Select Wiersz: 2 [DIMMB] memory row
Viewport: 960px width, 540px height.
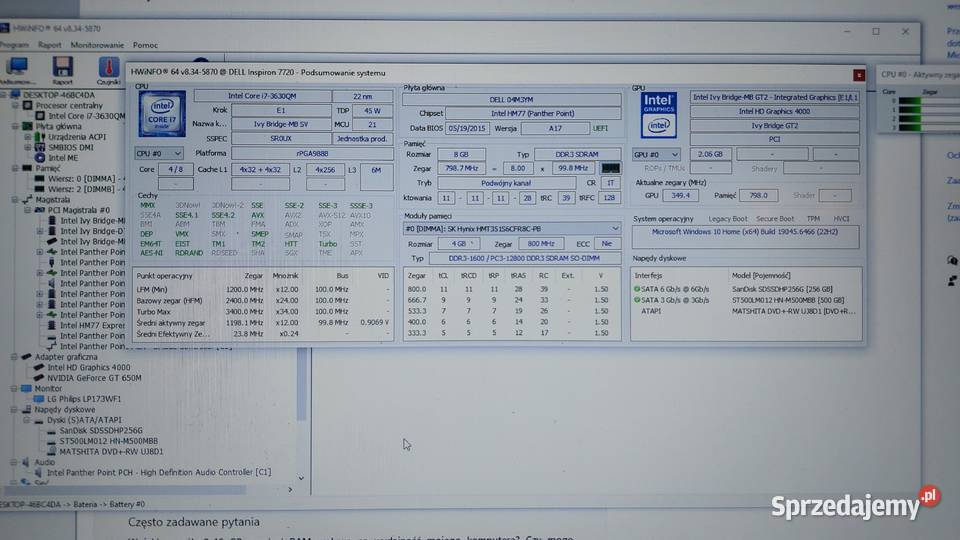click(81, 189)
